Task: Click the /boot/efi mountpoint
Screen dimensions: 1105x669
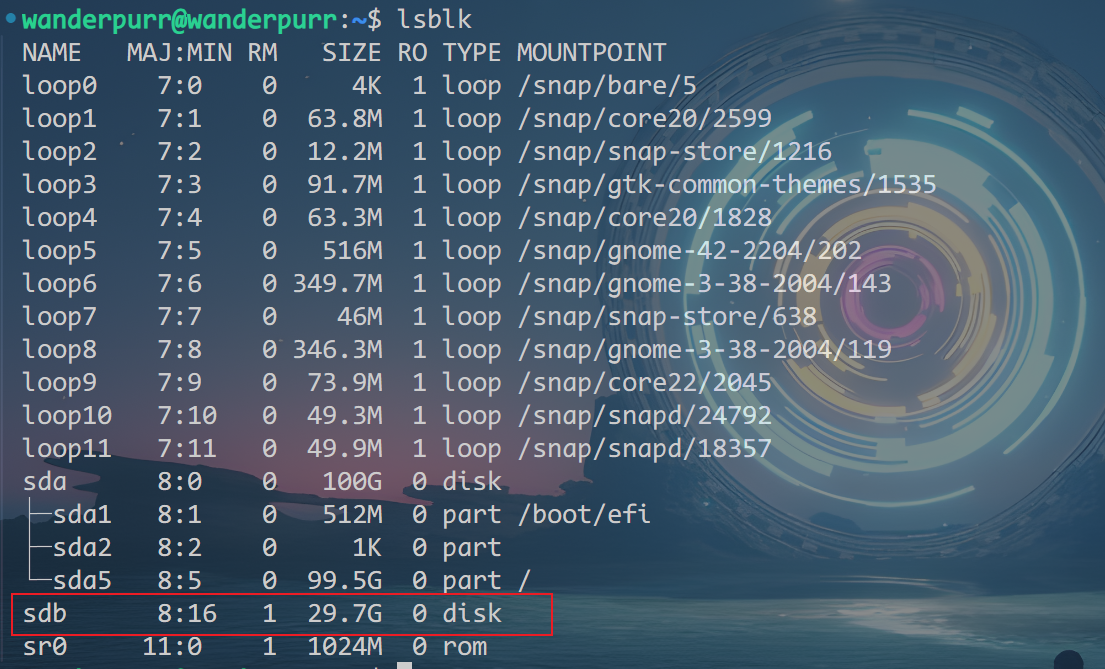Action: click(584, 515)
